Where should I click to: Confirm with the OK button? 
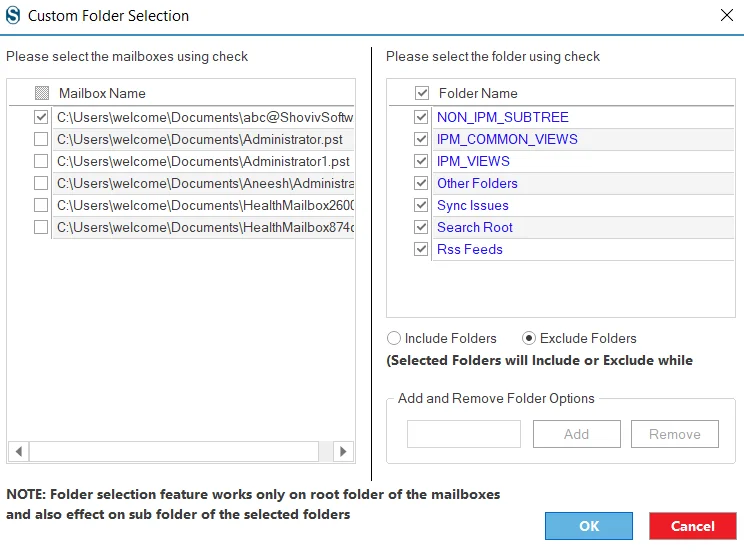click(x=589, y=526)
